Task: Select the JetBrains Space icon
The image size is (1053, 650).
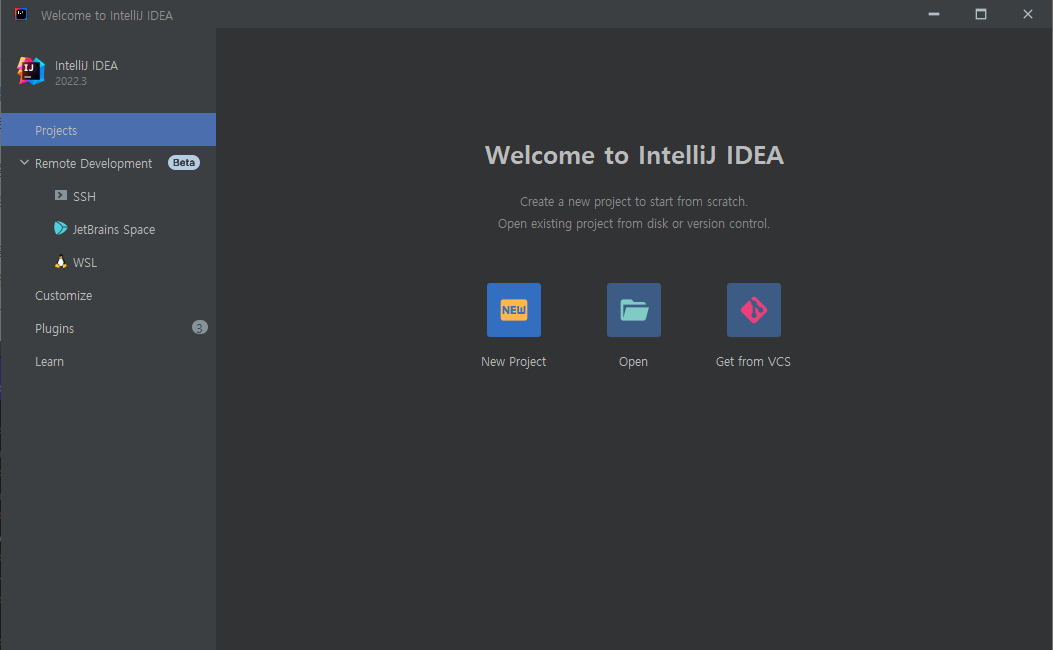Action: tap(59, 229)
